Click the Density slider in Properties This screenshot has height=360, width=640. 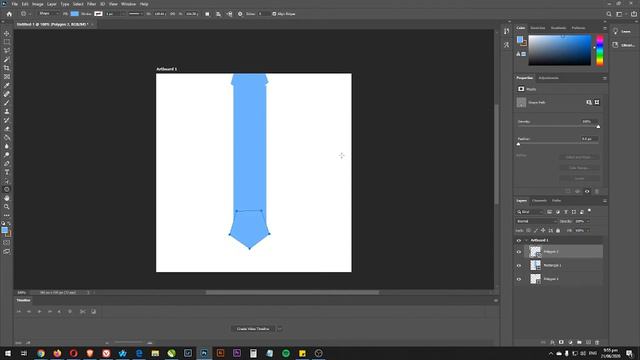click(558, 127)
